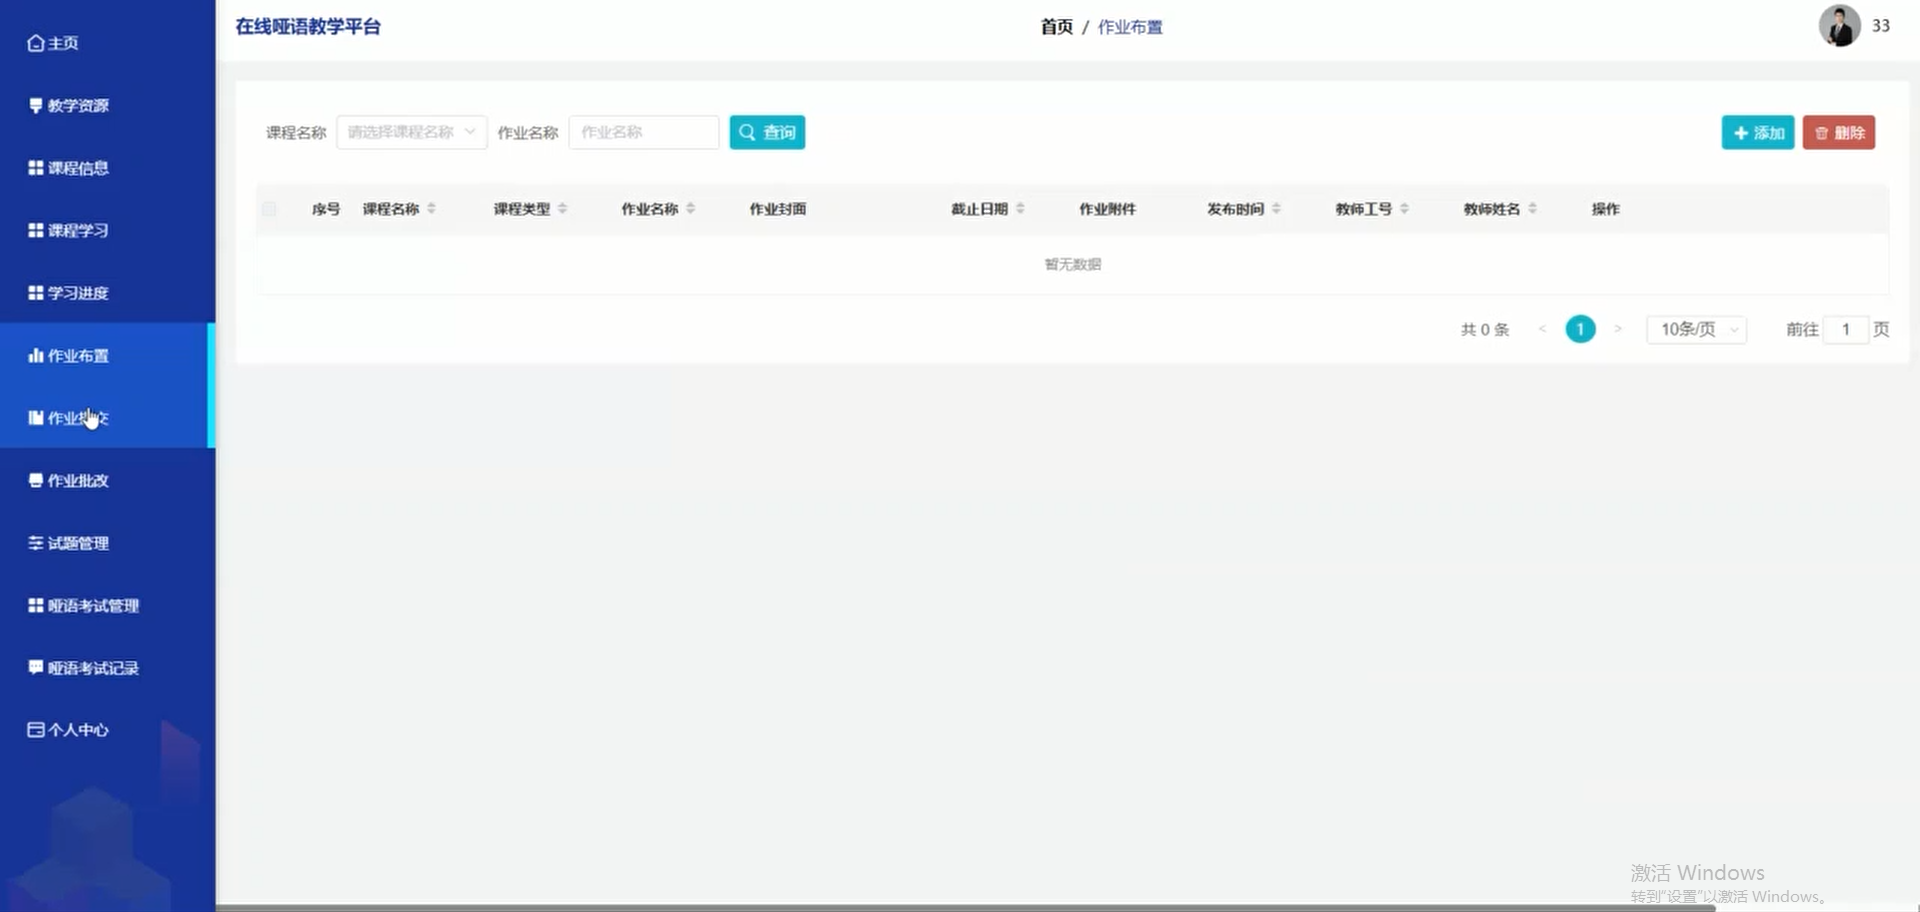Go to 个人中心 via sidebar
Image resolution: width=1920 pixels, height=912 pixels.
pyautogui.click(x=78, y=730)
